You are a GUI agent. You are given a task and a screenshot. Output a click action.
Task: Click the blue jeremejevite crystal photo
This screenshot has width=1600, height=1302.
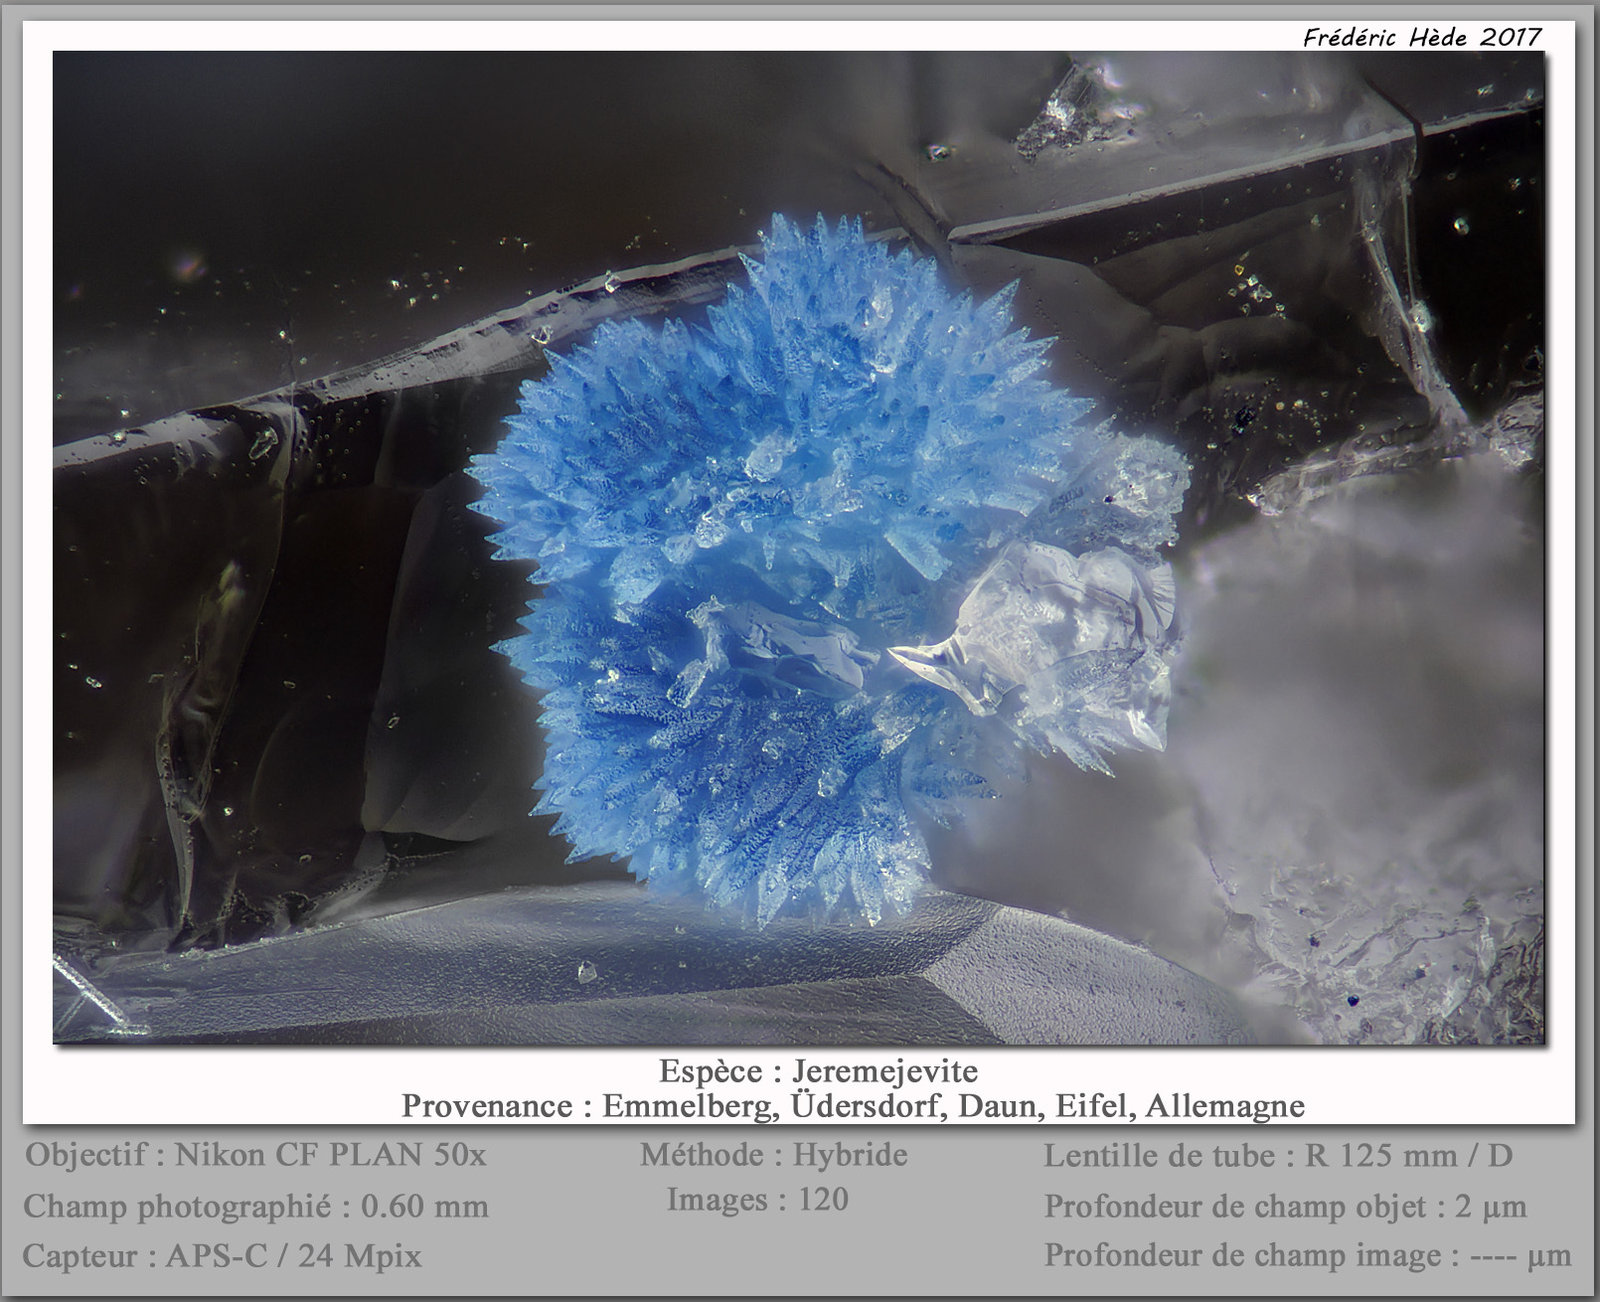[x=799, y=547]
